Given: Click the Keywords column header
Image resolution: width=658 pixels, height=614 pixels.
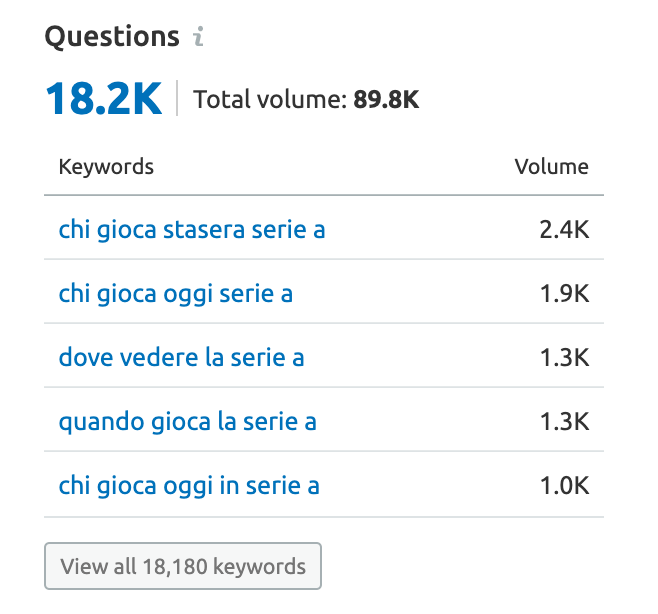Looking at the screenshot, I should coord(106,167).
